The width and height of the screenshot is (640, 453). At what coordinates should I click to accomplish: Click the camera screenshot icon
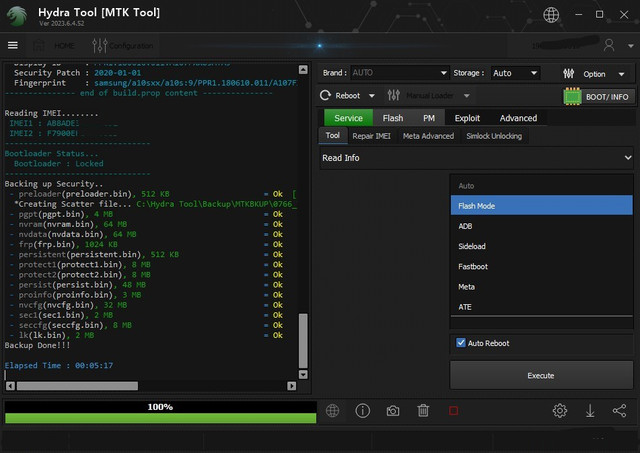tap(393, 411)
